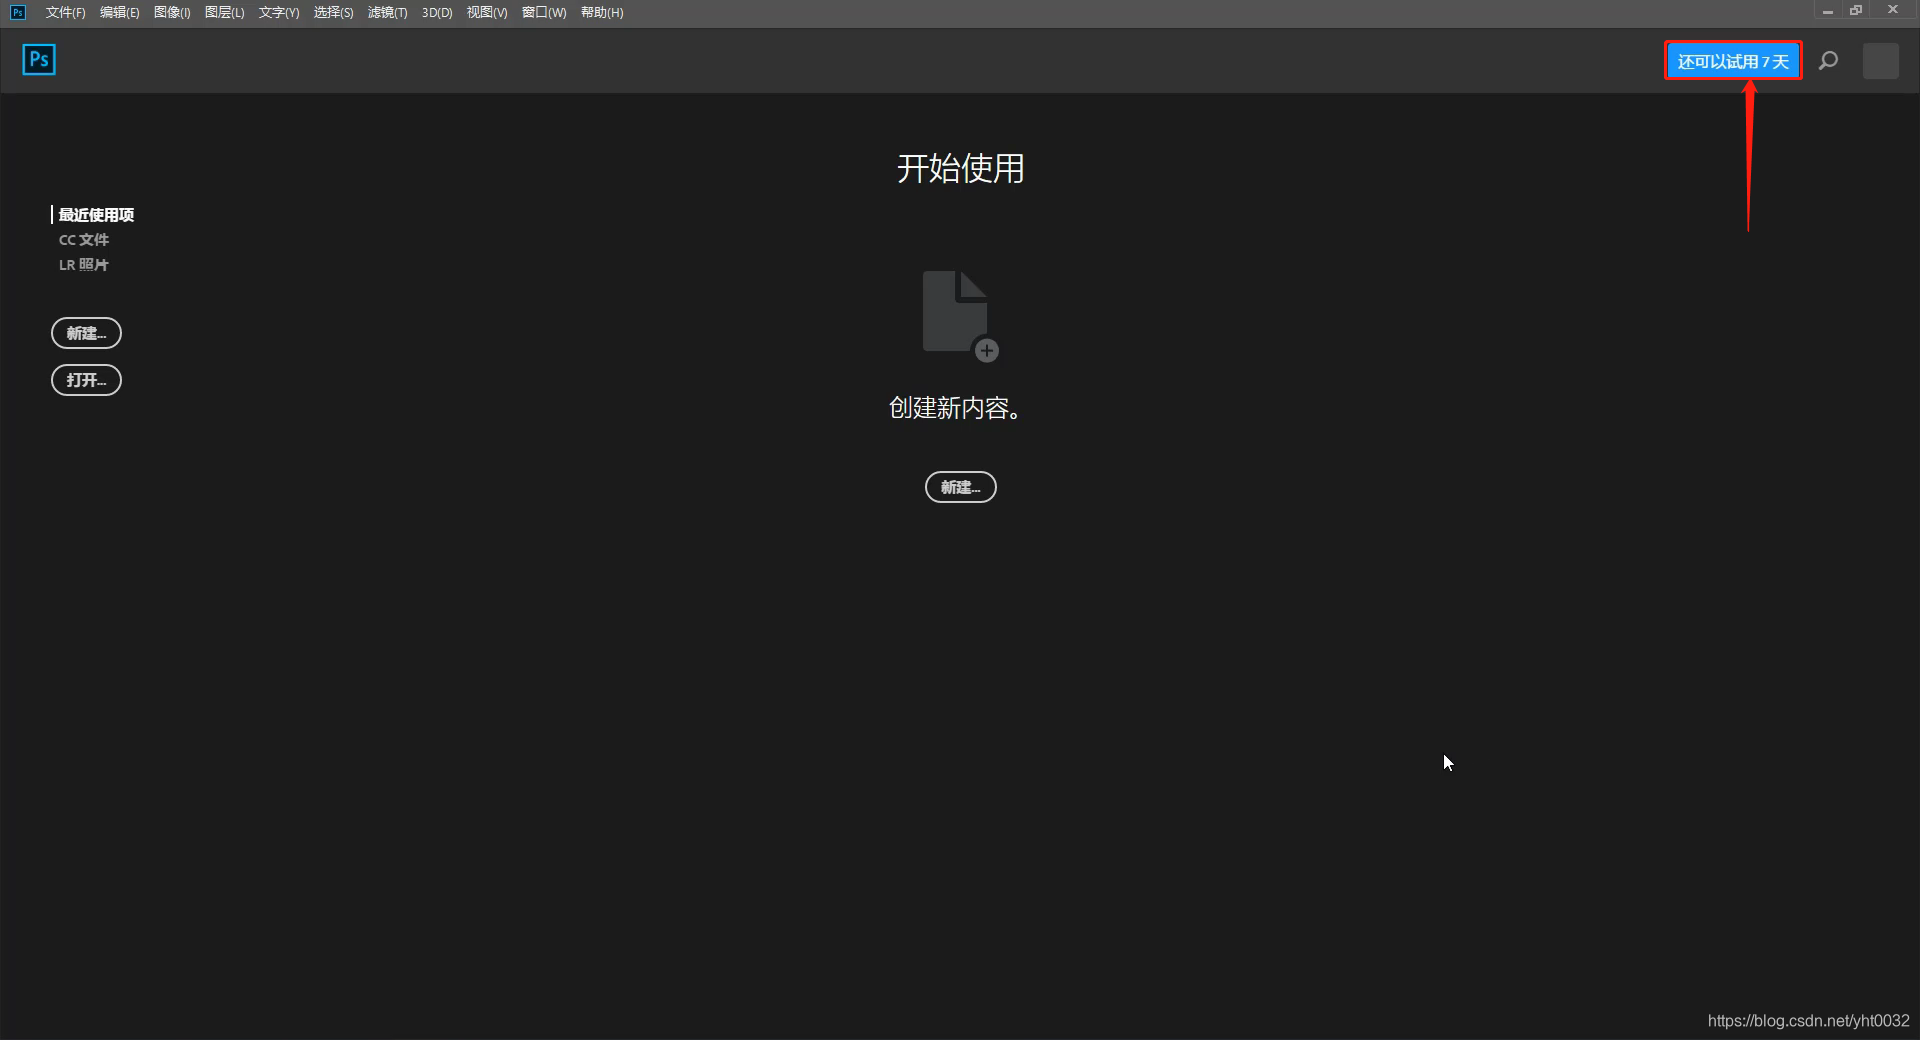Click the gray user profile square

tap(1881, 61)
